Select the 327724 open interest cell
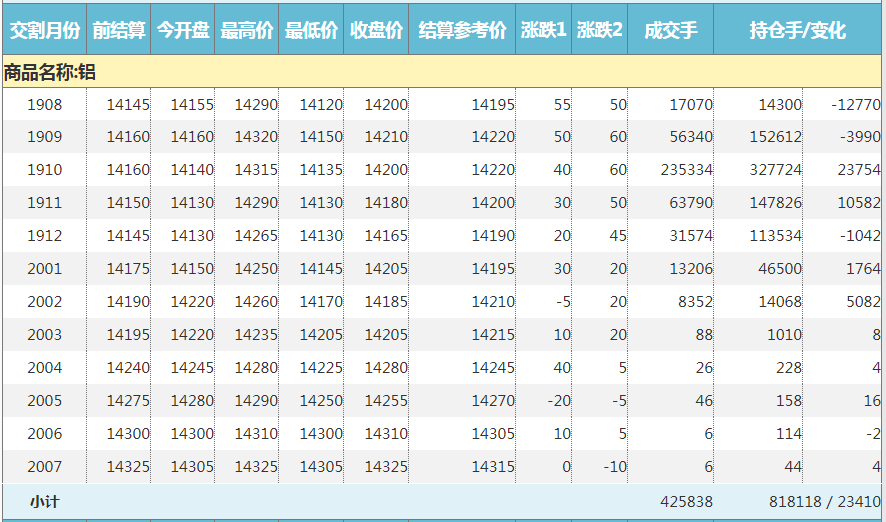Viewport: 886px width, 522px height. [775, 170]
